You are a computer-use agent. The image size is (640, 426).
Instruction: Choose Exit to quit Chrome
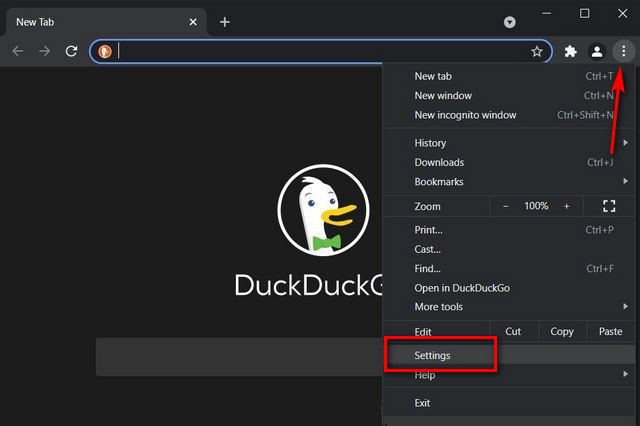509,403
